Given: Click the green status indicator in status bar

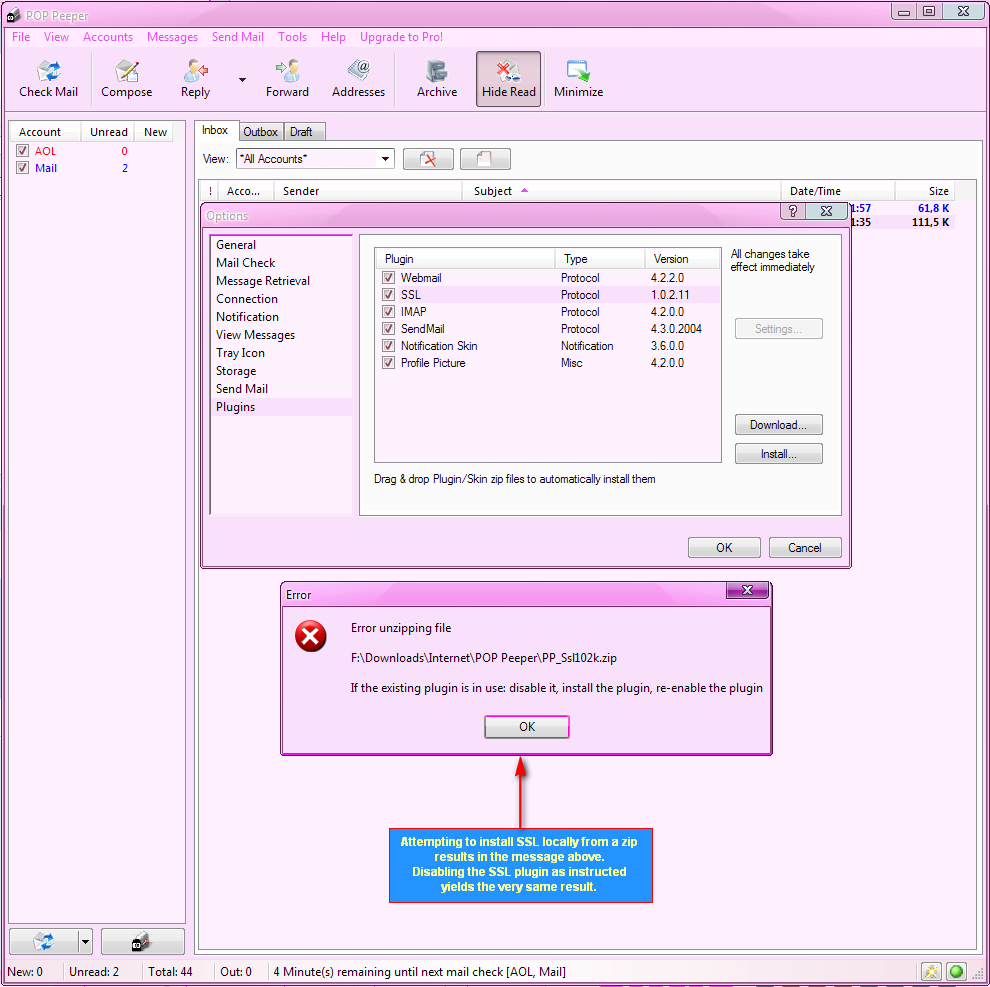Looking at the screenshot, I should (957, 971).
